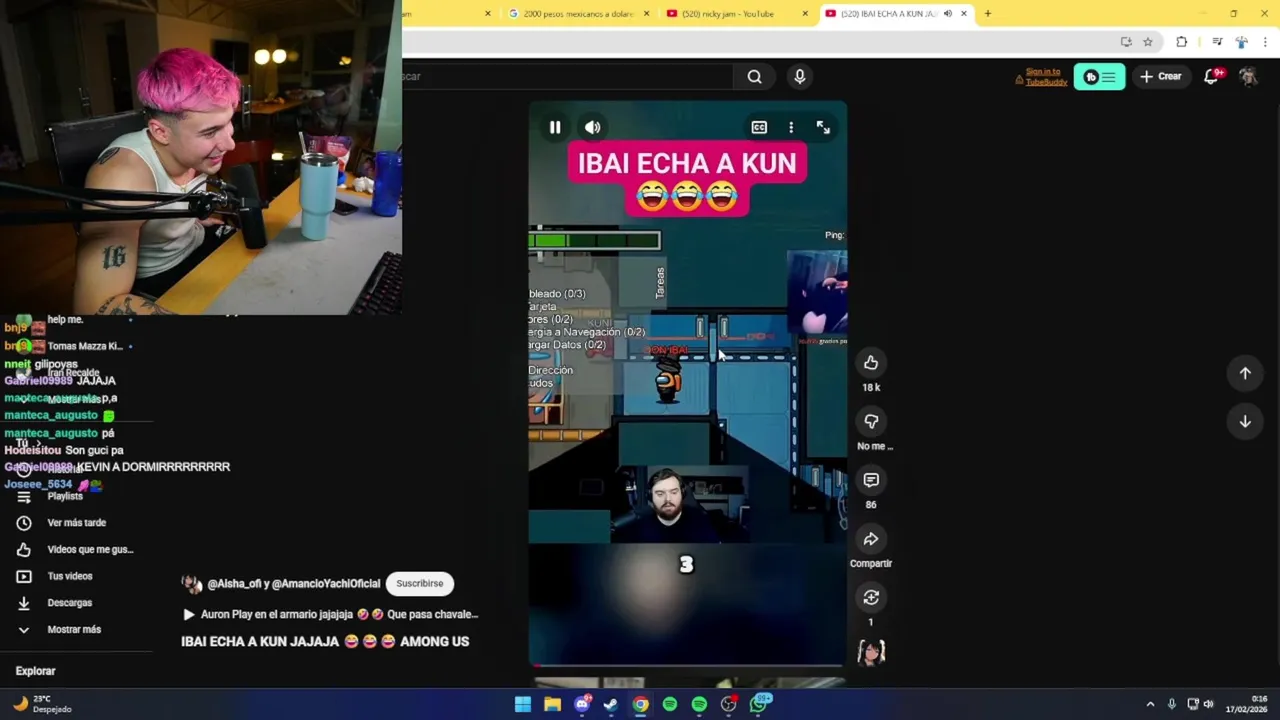Open the YouTube account avatar menu

pyautogui.click(x=1248, y=76)
